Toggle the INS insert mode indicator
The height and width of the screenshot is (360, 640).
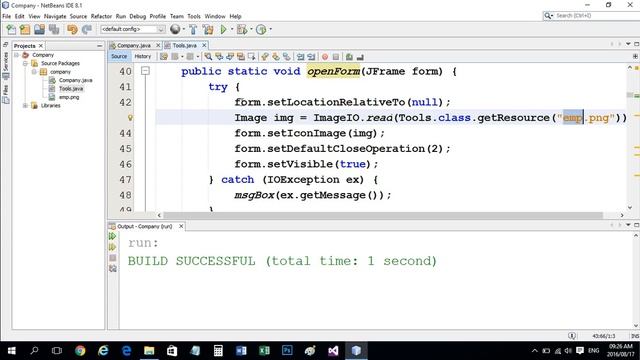[635, 336]
